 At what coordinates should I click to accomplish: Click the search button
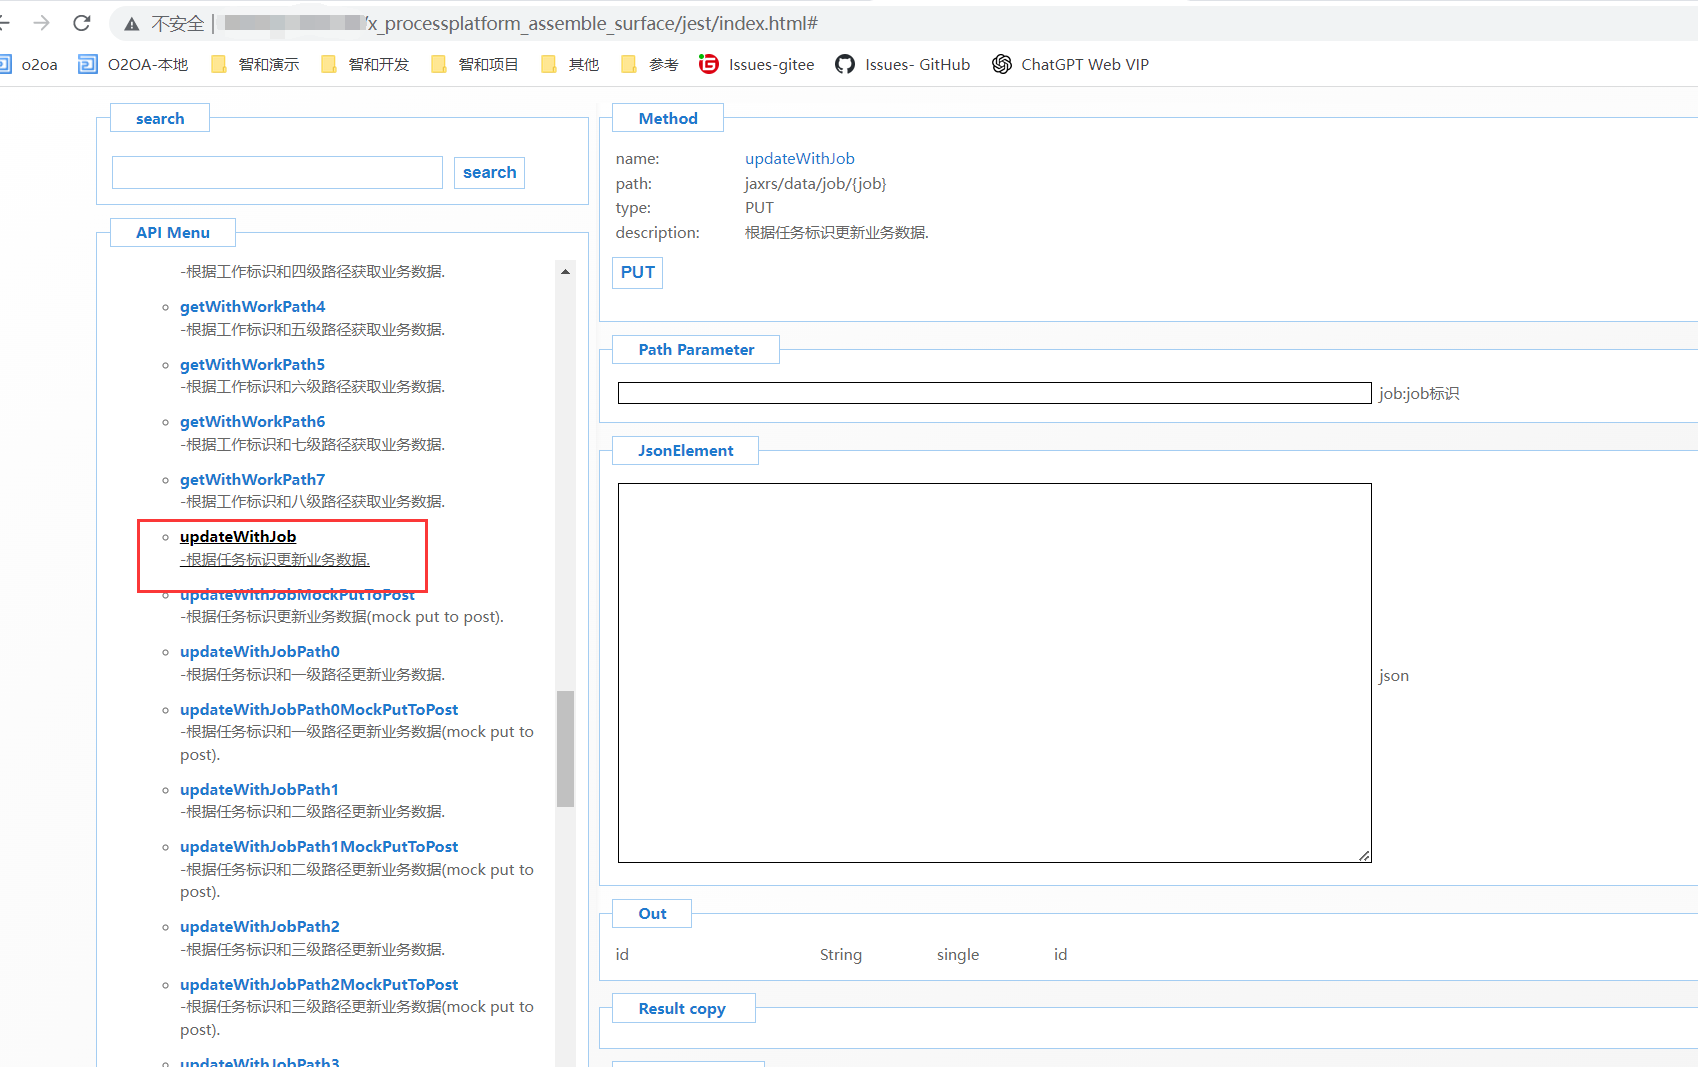point(489,173)
